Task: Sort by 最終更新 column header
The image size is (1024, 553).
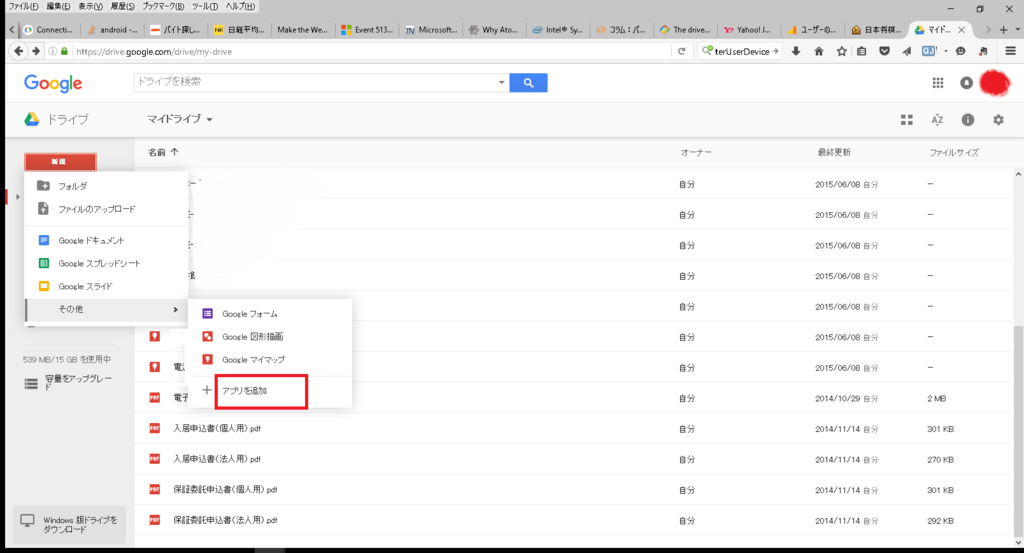Action: (x=834, y=152)
